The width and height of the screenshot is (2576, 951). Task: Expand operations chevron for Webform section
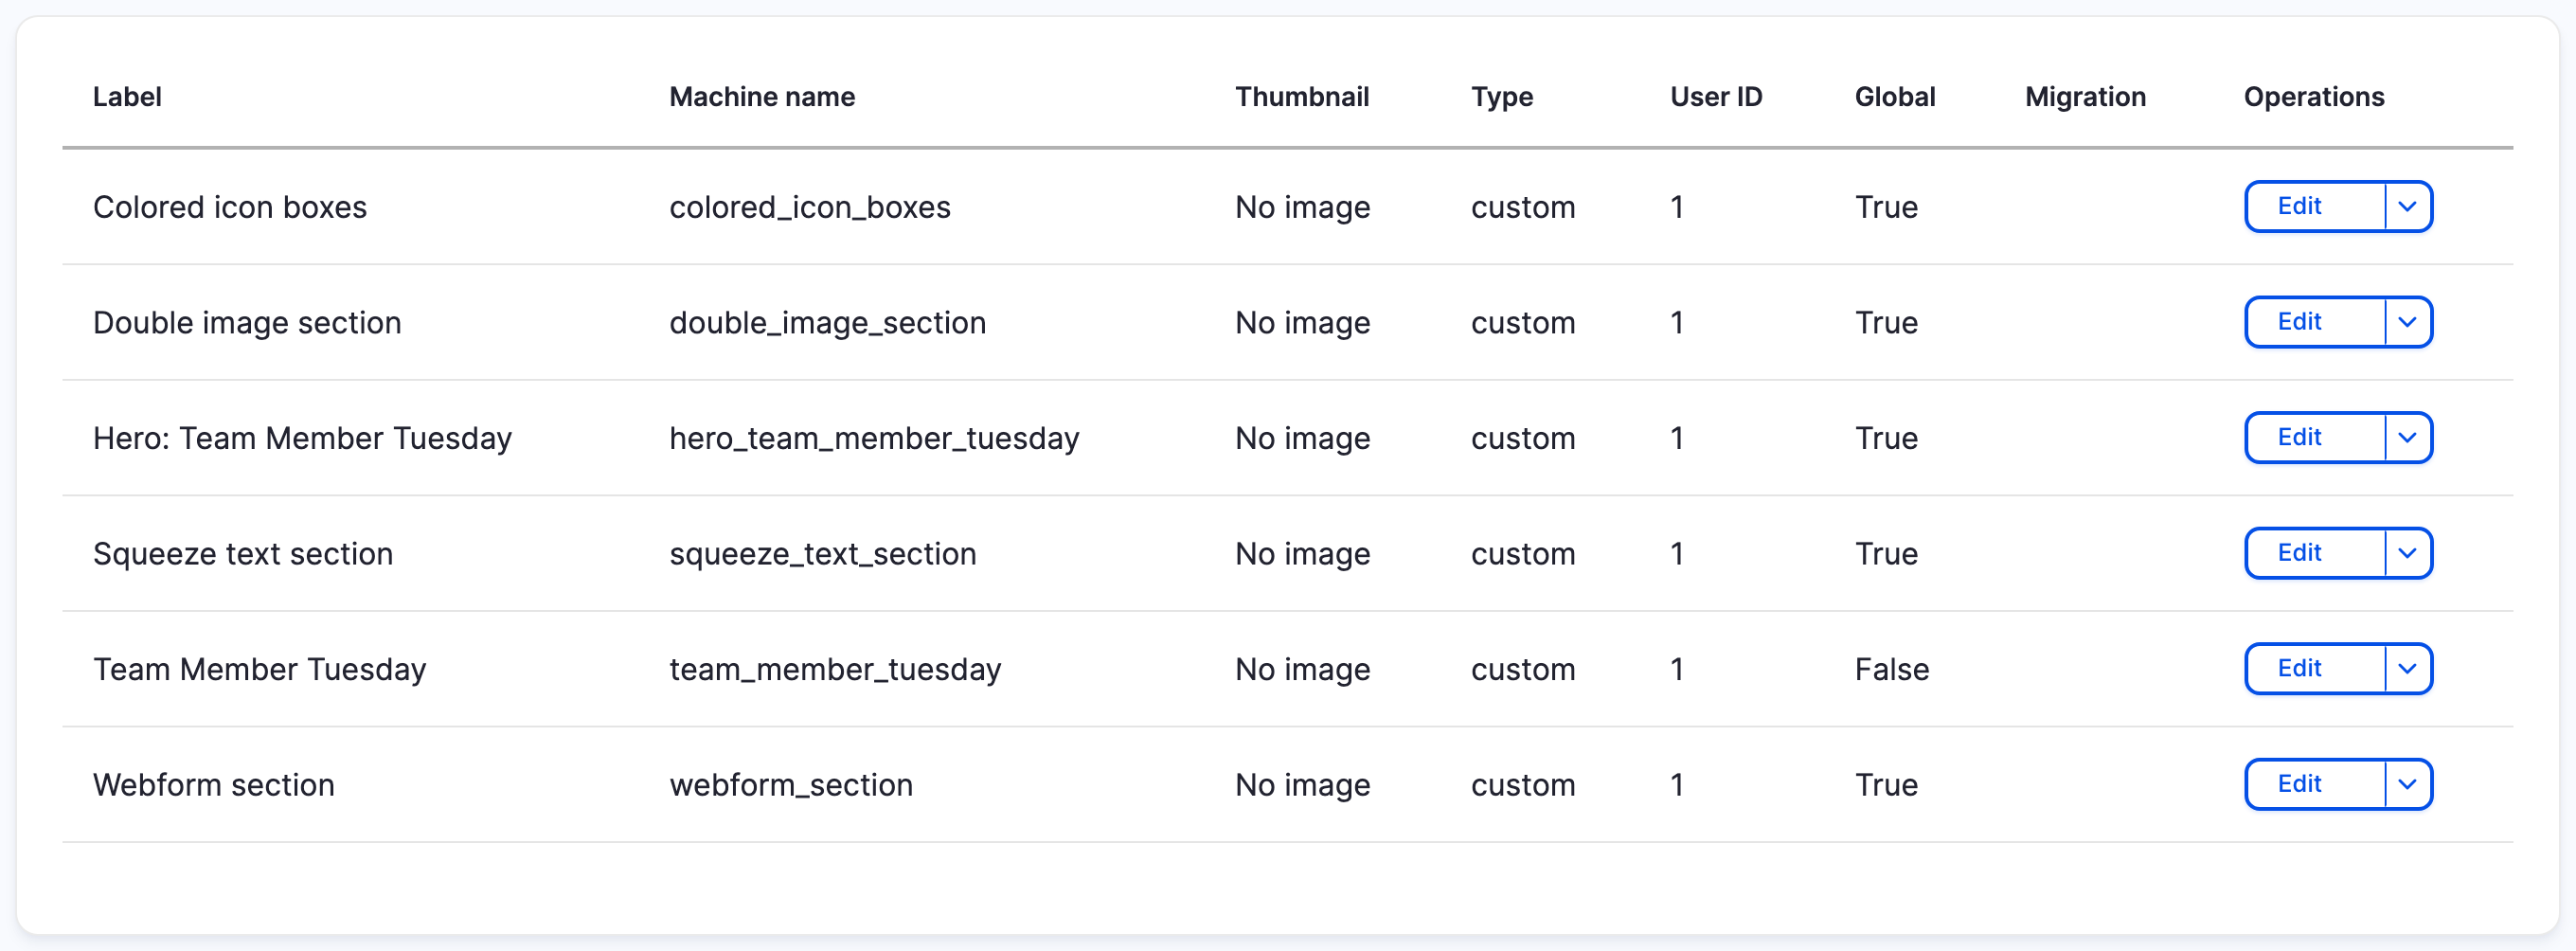(x=2408, y=784)
